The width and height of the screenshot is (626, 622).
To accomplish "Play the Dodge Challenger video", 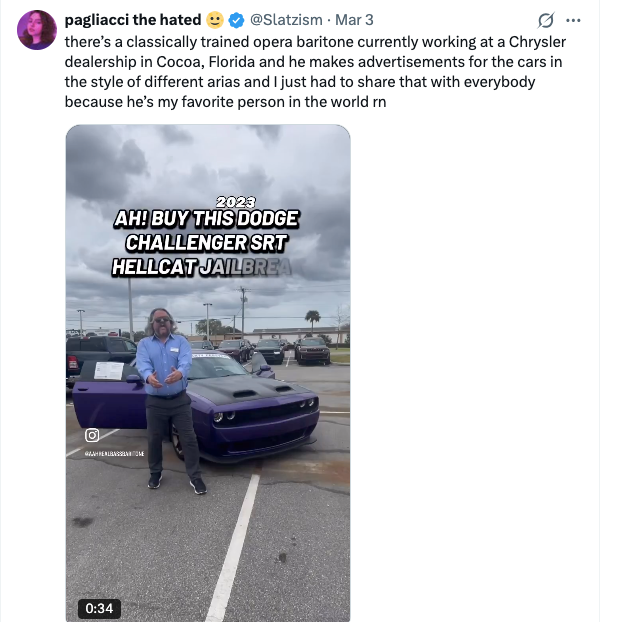I will point(208,373).
